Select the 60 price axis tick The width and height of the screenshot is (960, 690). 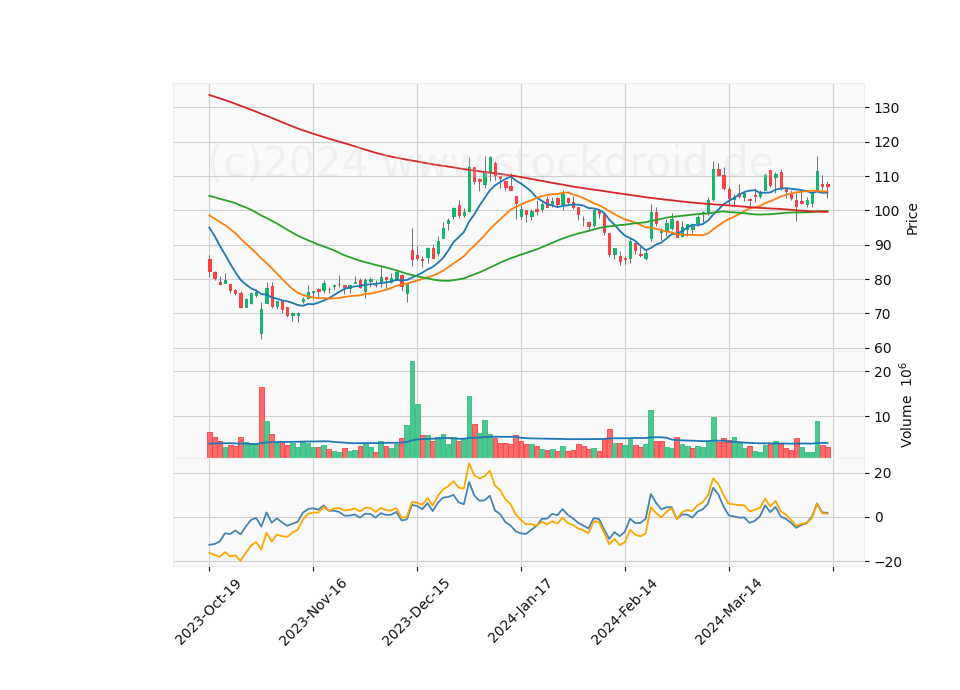[x=883, y=348]
